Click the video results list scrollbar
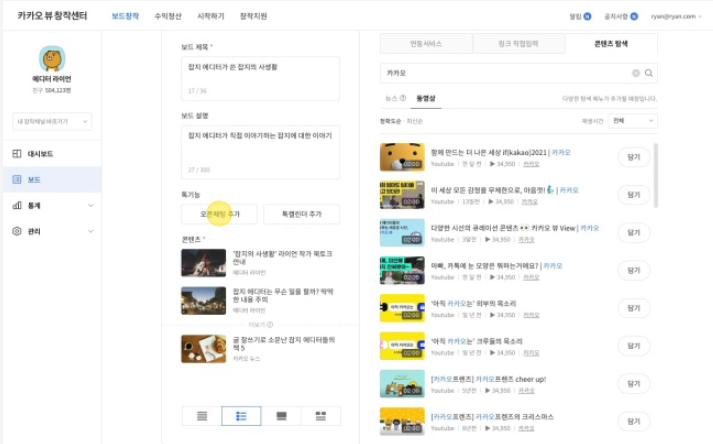 pyautogui.click(x=655, y=176)
